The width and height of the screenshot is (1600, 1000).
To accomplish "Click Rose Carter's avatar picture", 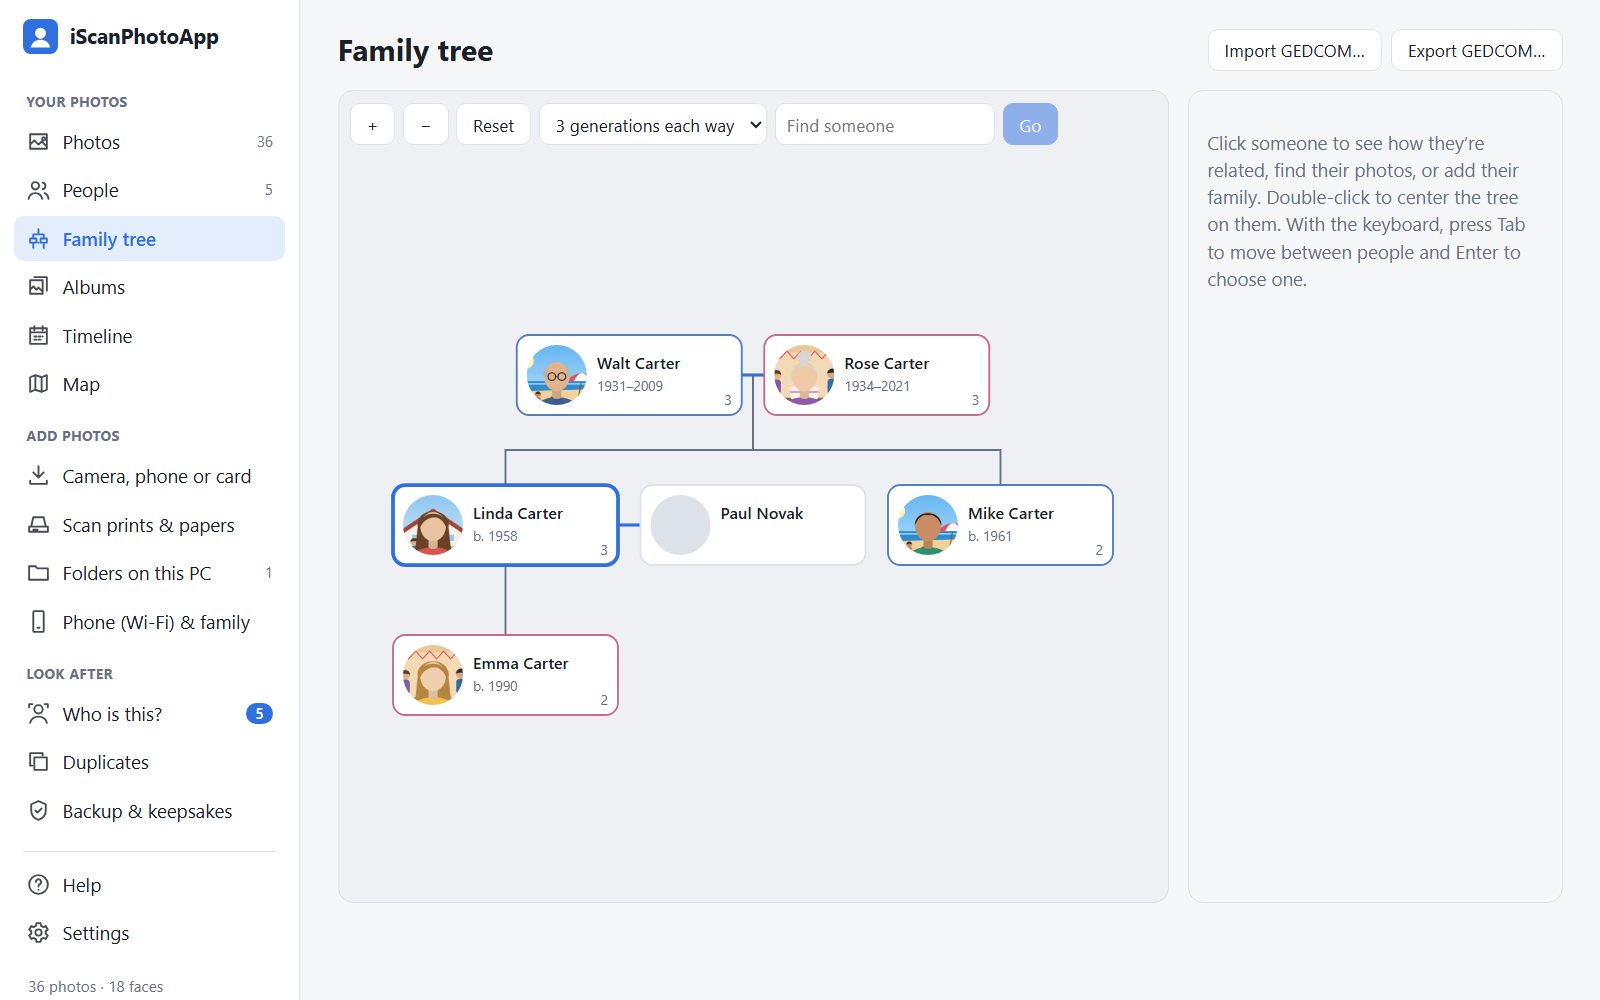I will click(x=804, y=375).
